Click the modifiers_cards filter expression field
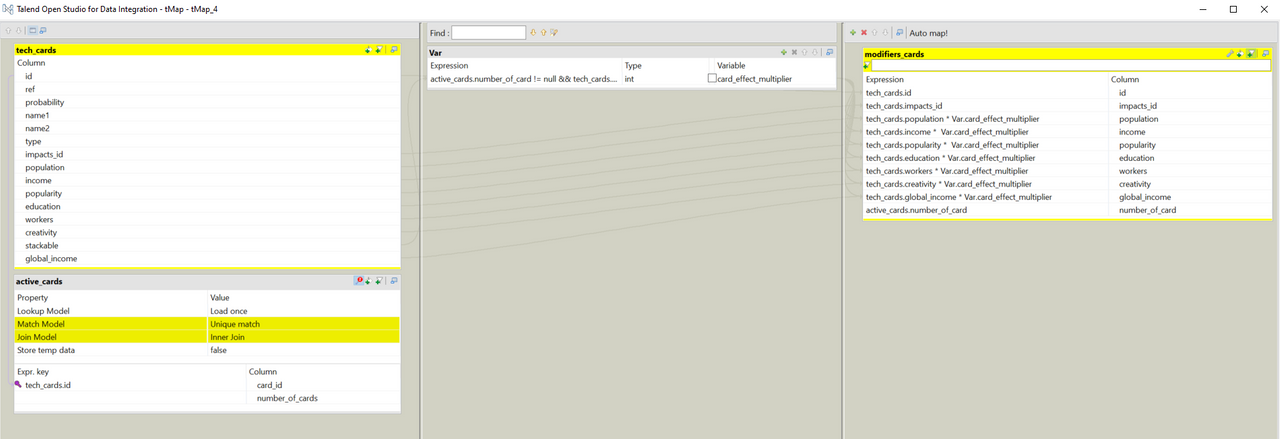The image size is (1280, 439). [1070, 66]
